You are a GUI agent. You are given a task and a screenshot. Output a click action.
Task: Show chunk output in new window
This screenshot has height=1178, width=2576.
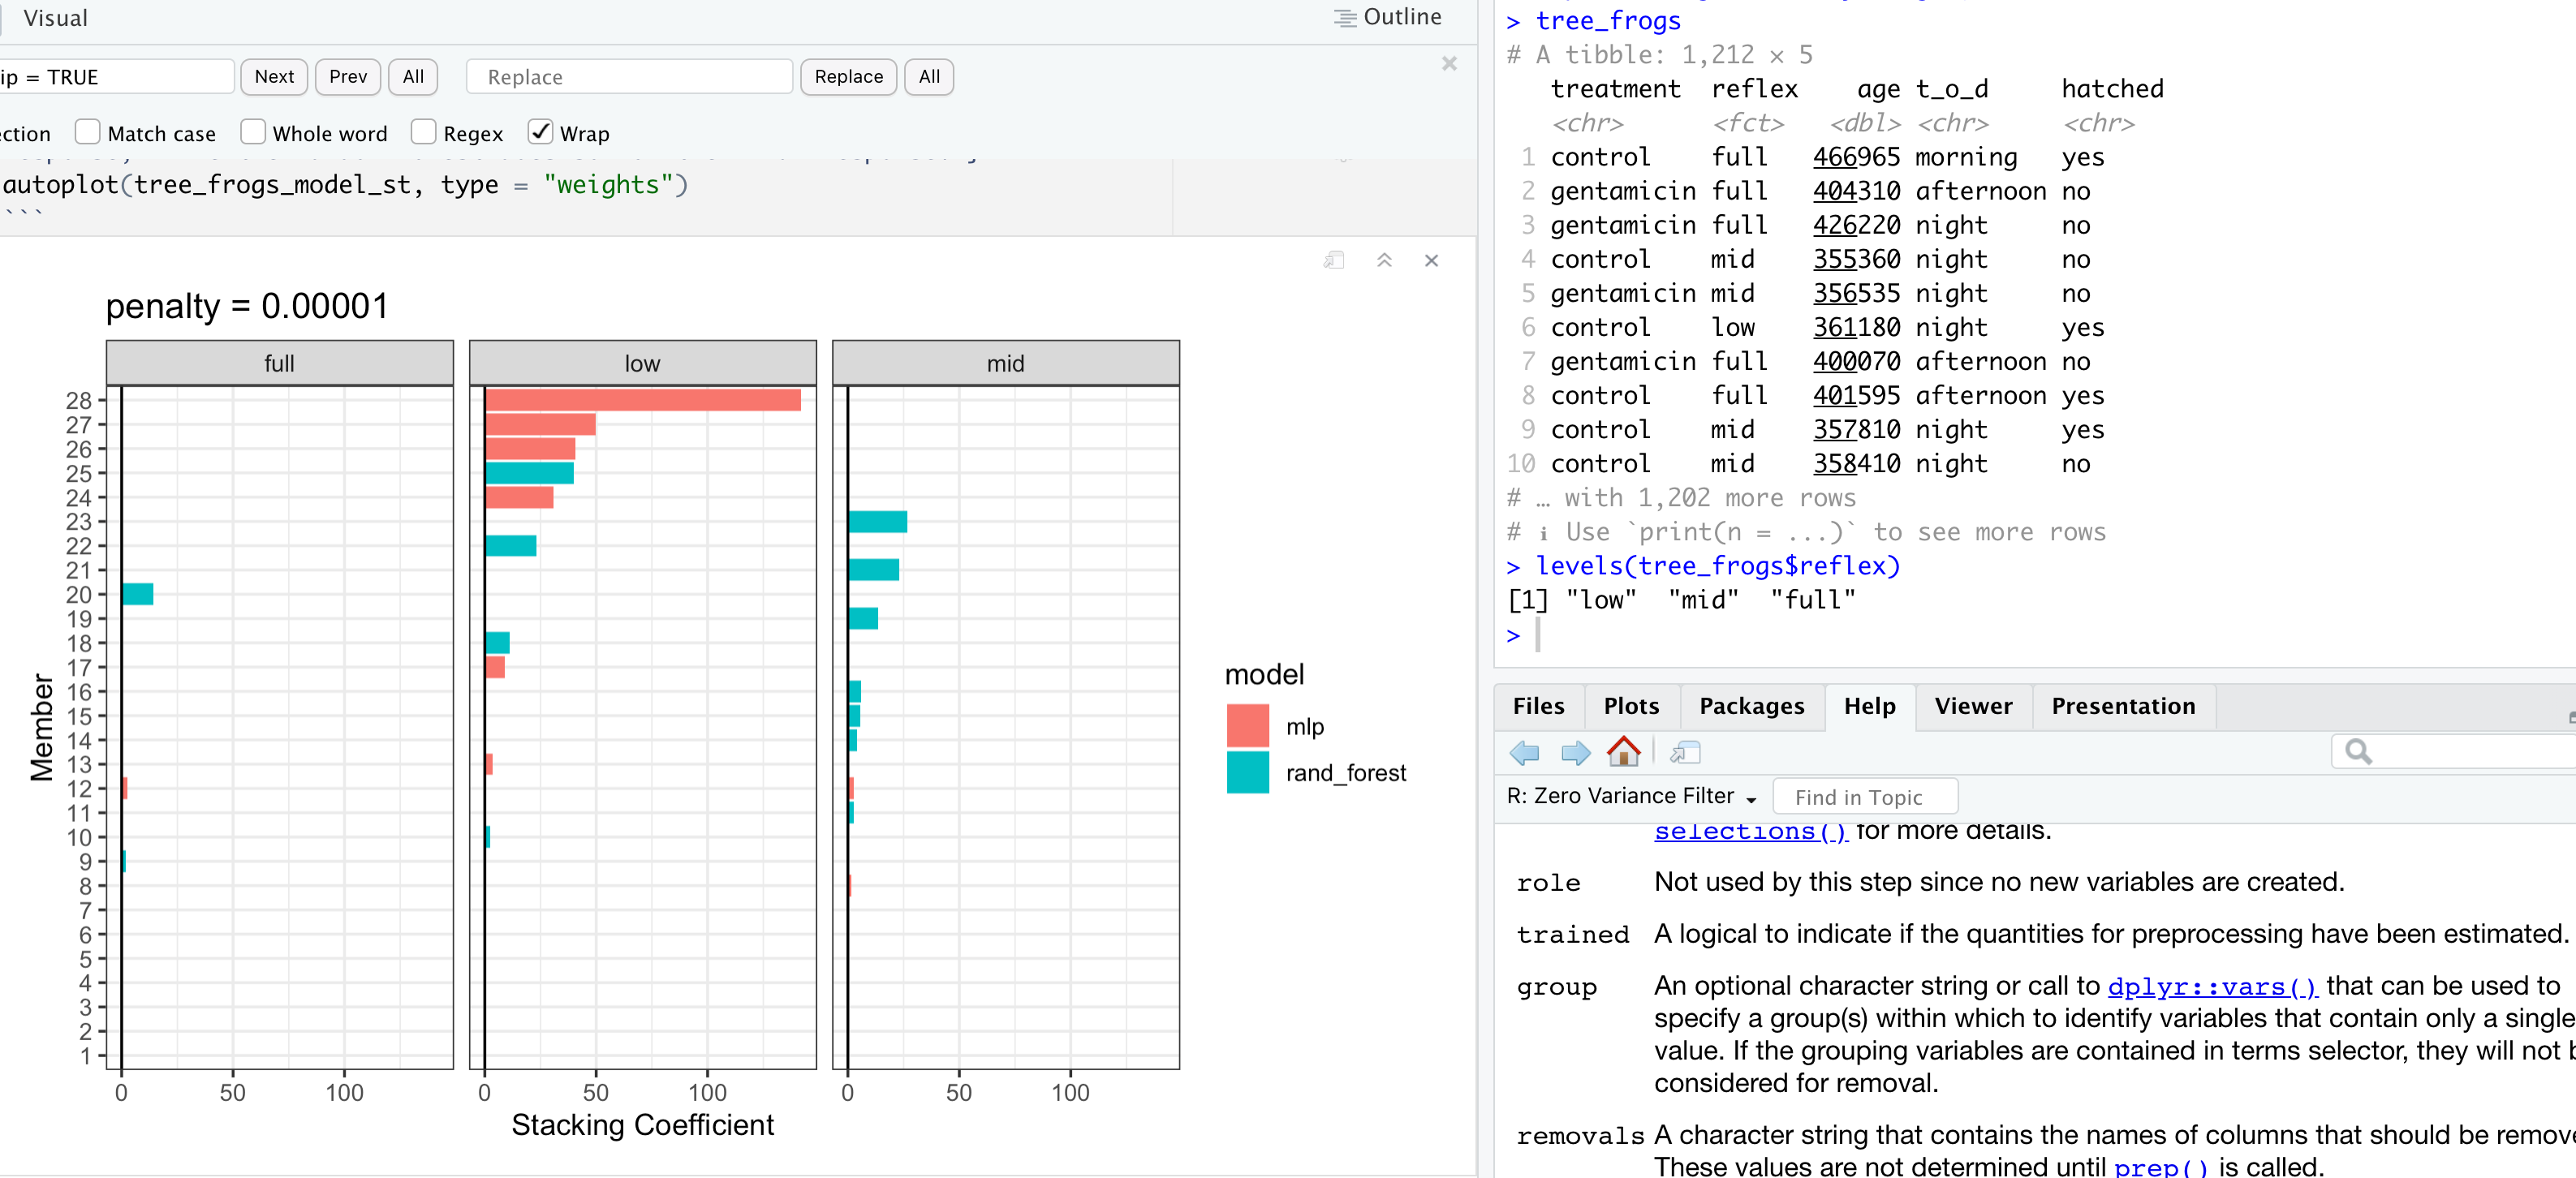point(1333,260)
